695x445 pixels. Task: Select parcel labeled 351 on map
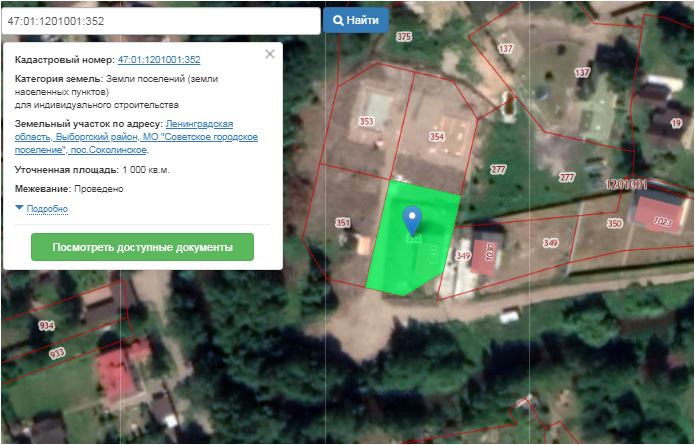[343, 223]
